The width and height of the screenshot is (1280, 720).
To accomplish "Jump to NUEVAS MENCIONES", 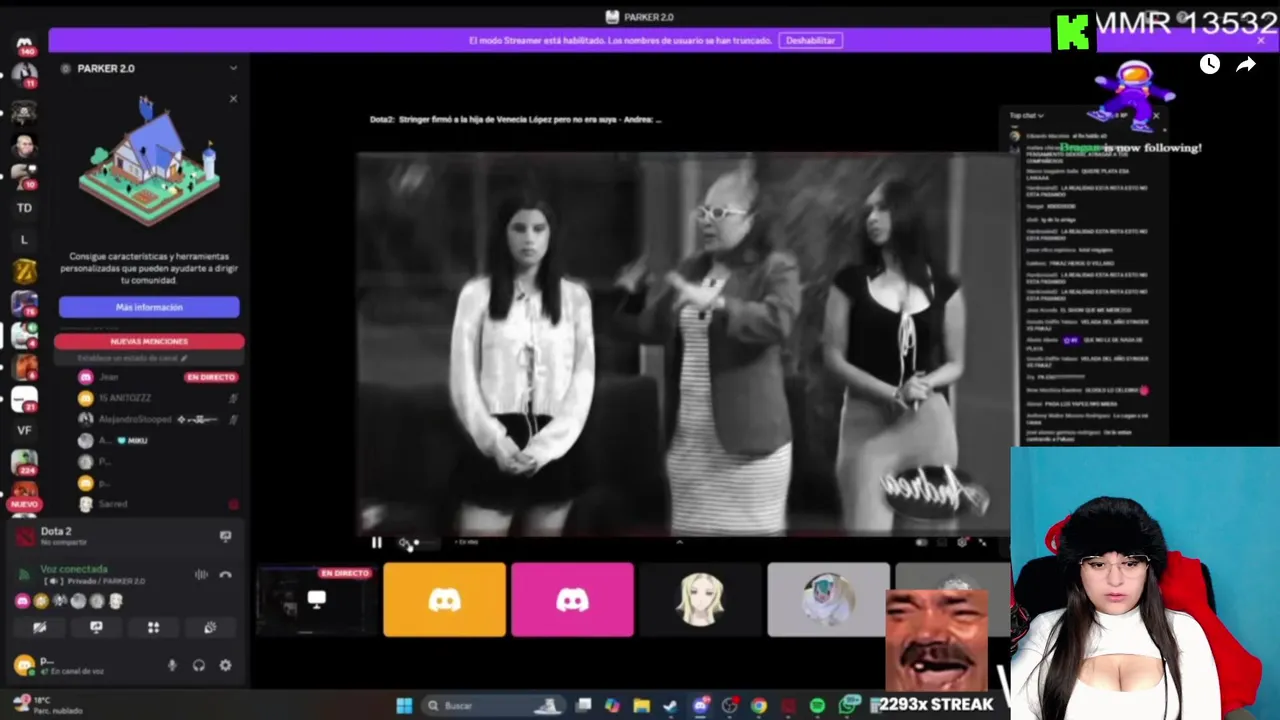I will click(x=149, y=341).
